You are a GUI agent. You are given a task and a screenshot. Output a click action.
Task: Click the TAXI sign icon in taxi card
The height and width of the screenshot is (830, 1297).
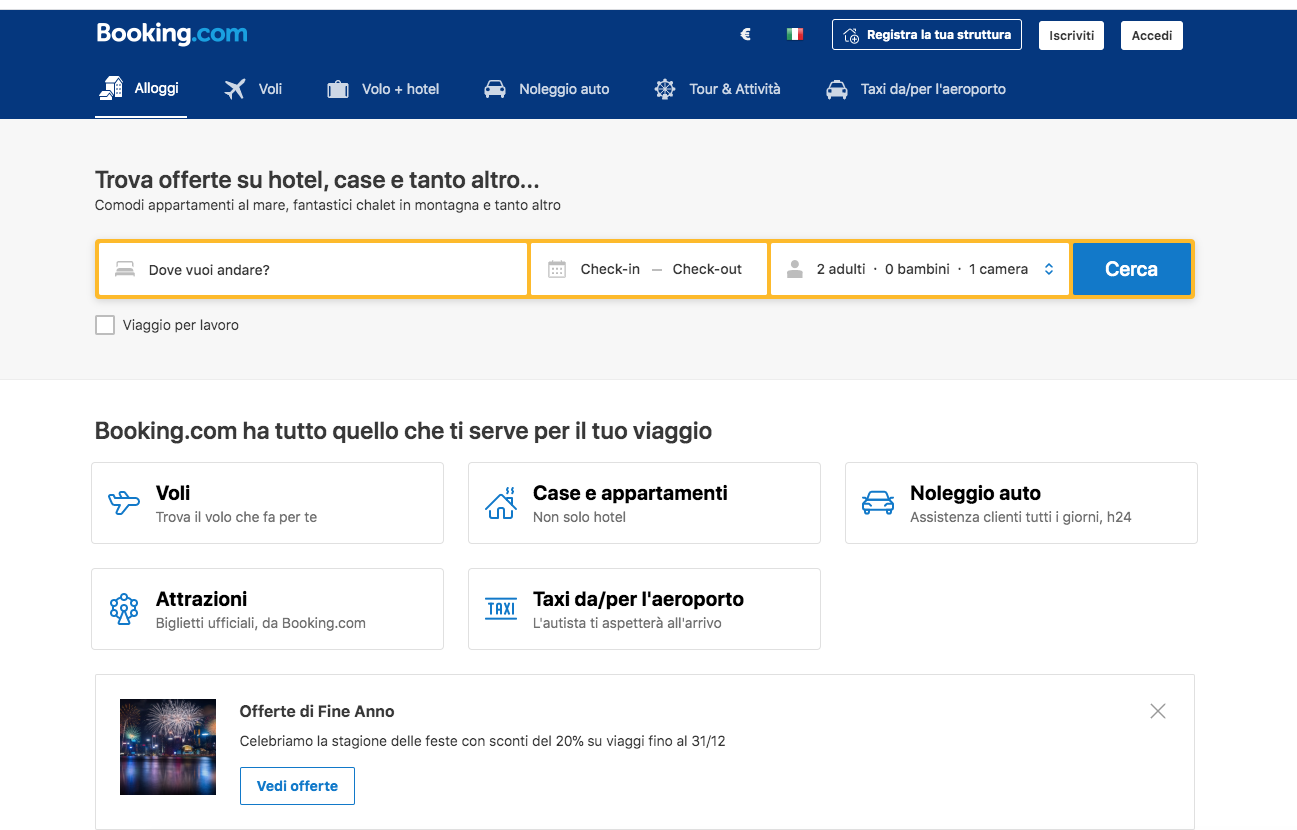tap(501, 609)
